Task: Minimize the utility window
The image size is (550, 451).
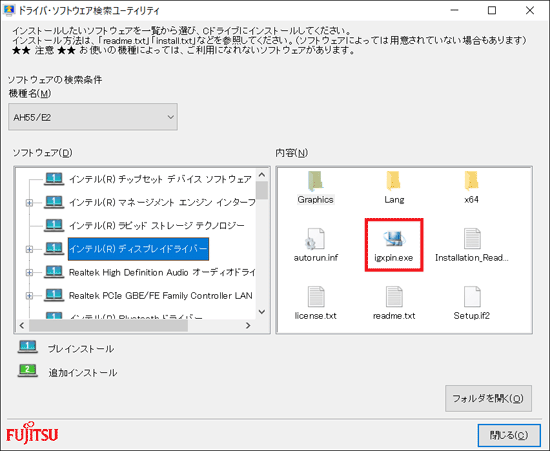Action: [x=455, y=10]
